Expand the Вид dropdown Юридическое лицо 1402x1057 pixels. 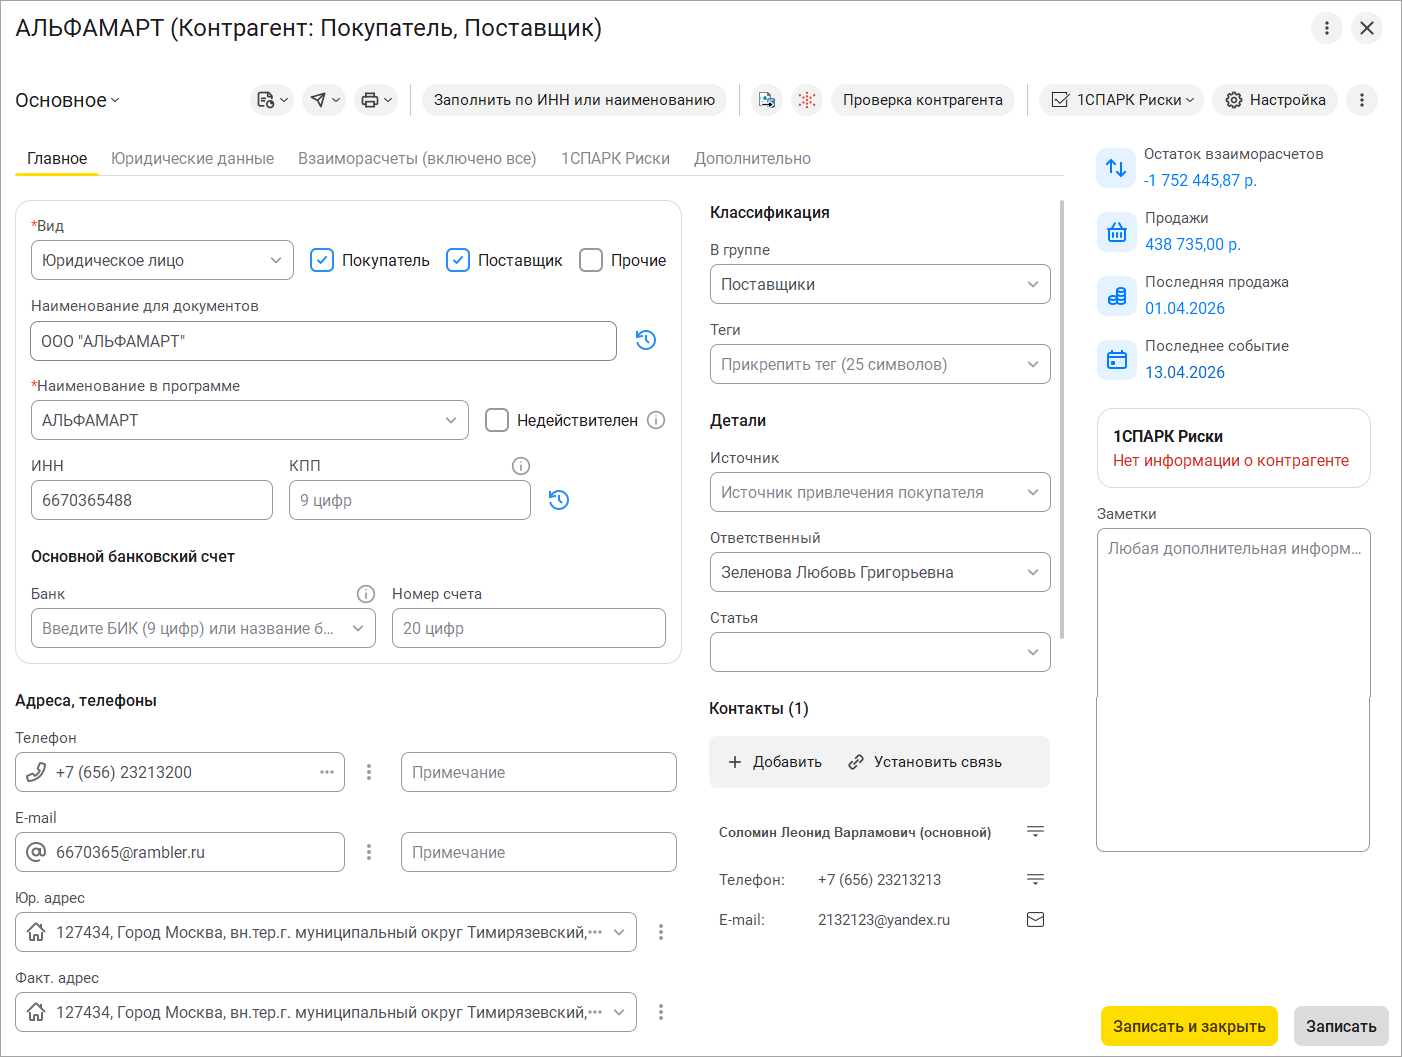162,260
